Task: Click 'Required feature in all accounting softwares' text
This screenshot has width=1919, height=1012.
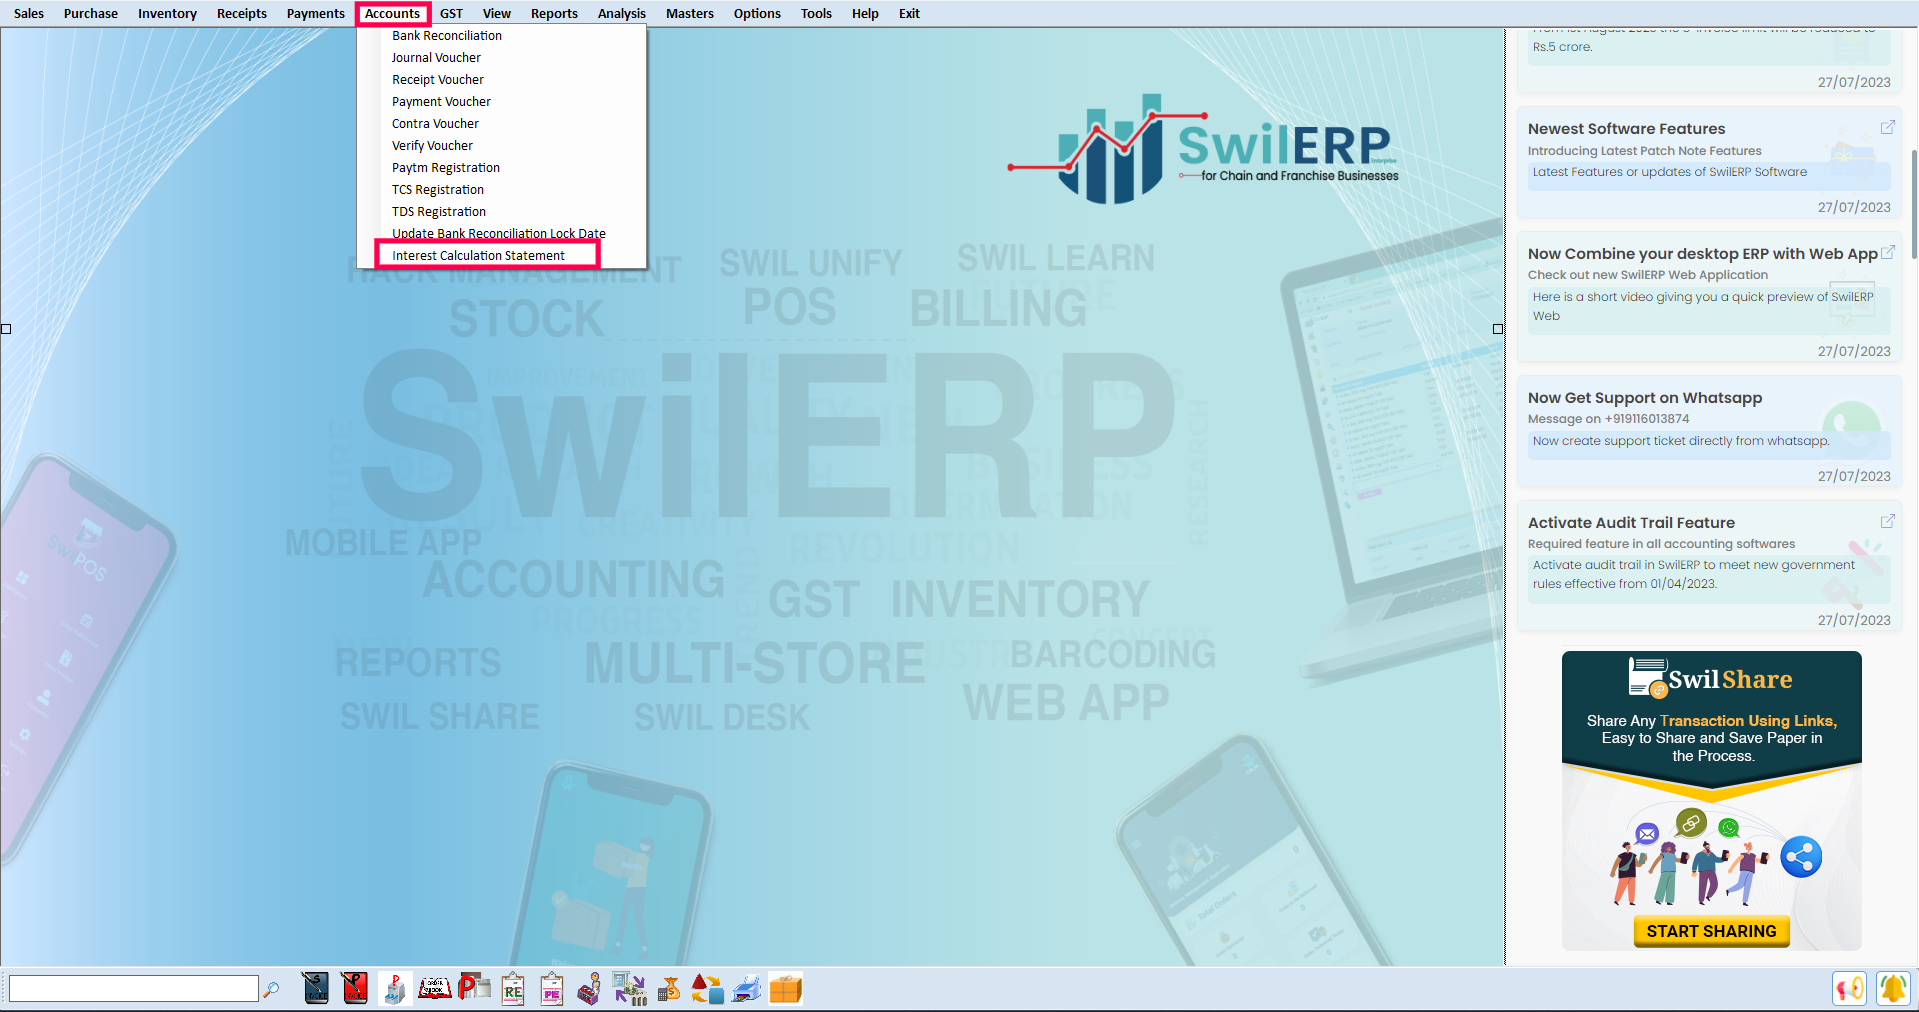Action: coord(1661,544)
